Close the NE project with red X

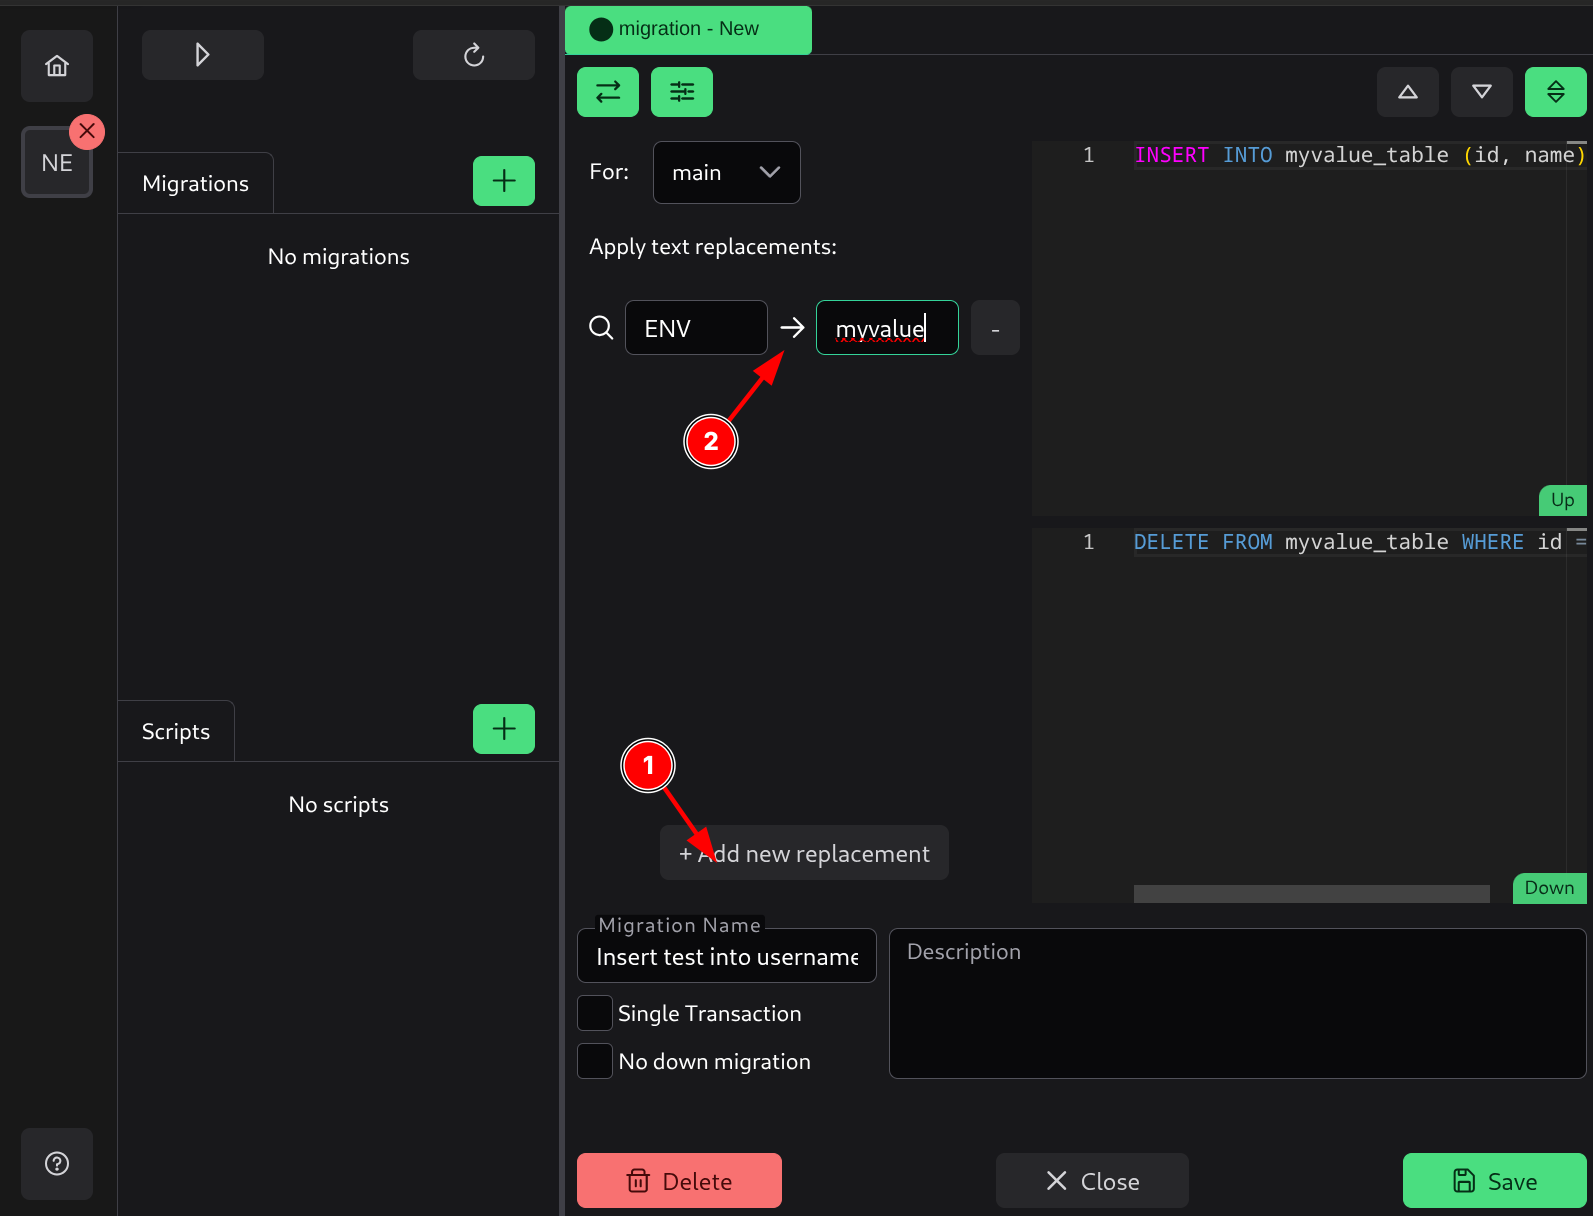click(x=87, y=131)
